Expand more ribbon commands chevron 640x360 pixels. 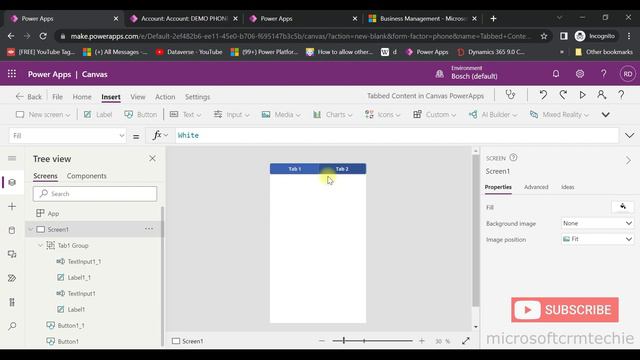606,115
